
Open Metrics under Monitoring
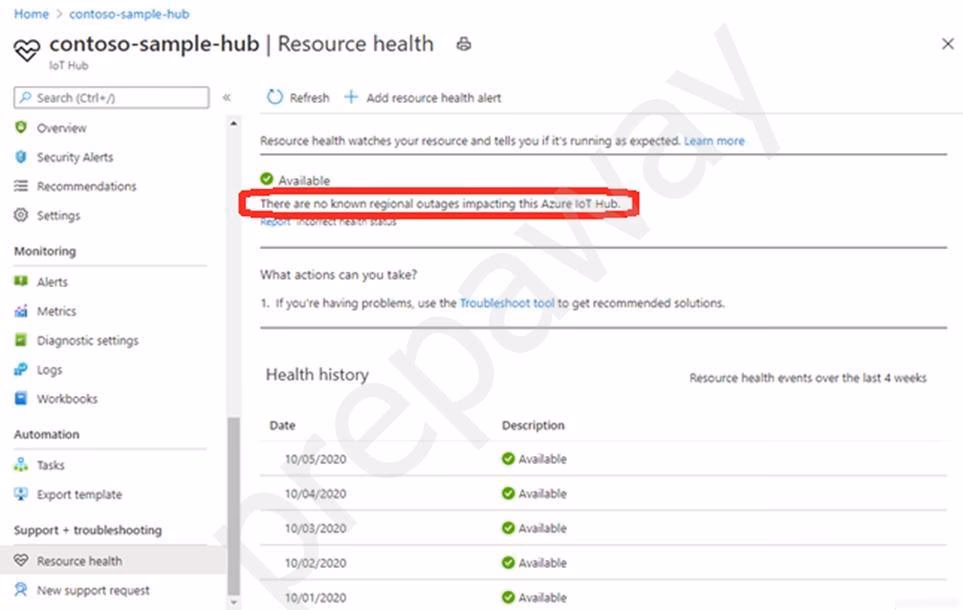[57, 311]
